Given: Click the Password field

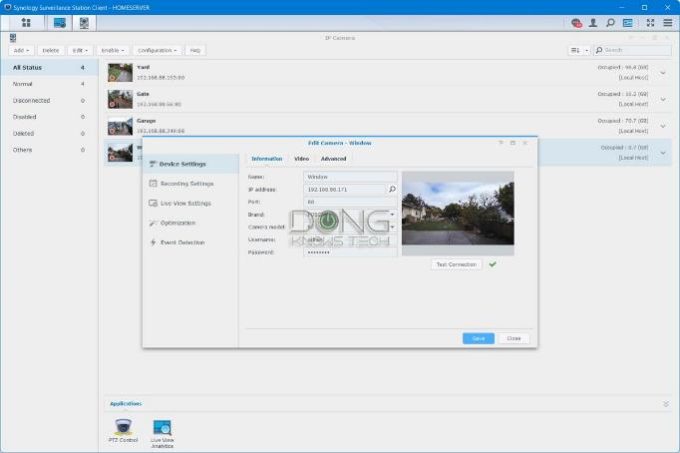Looking at the screenshot, I should click(x=350, y=252).
